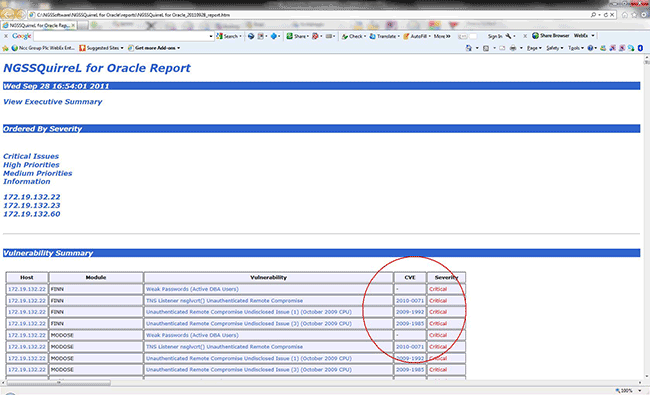Open the WebEx dropdown menu
This screenshot has width=650, height=395.
[585, 36]
